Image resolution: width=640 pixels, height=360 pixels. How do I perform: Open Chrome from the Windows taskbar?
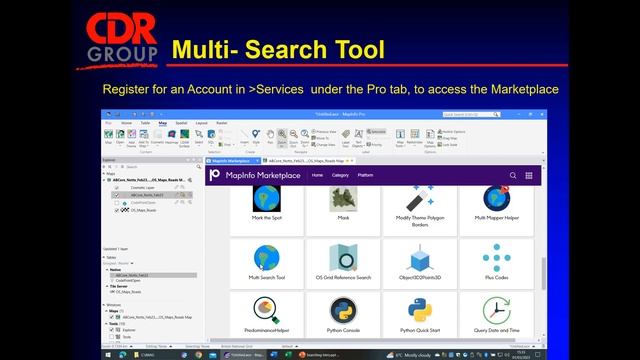click(198, 355)
